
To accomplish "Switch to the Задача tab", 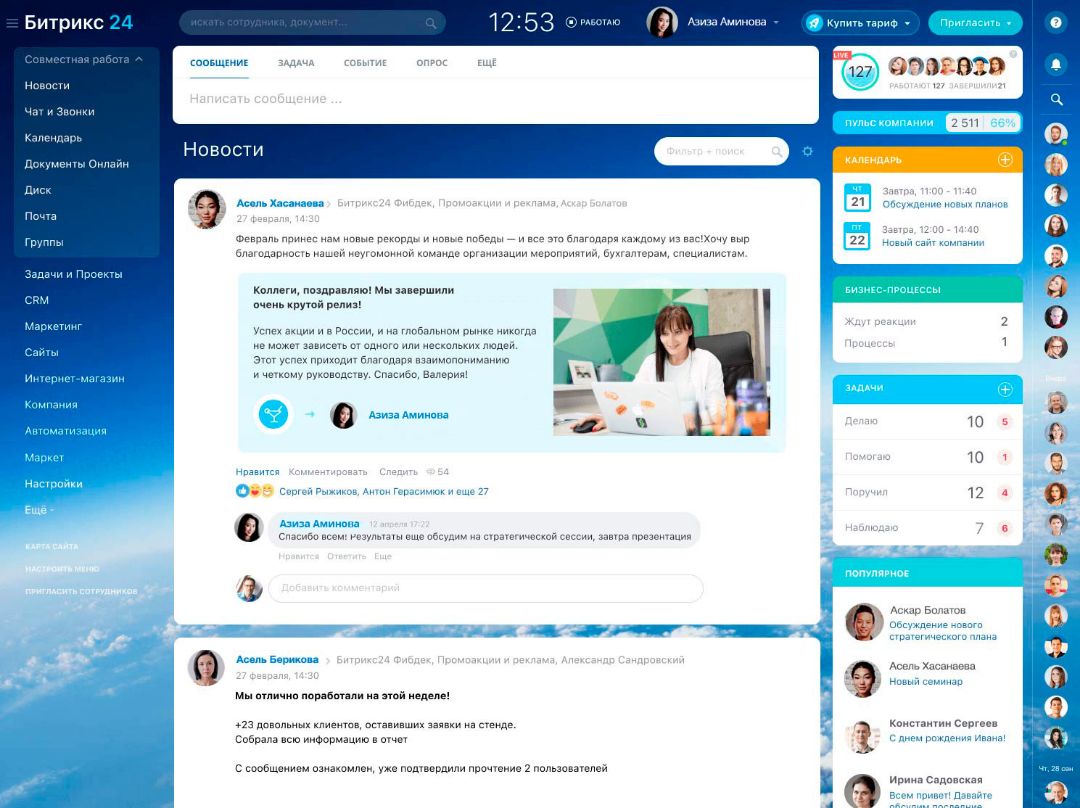I will click(x=296, y=63).
